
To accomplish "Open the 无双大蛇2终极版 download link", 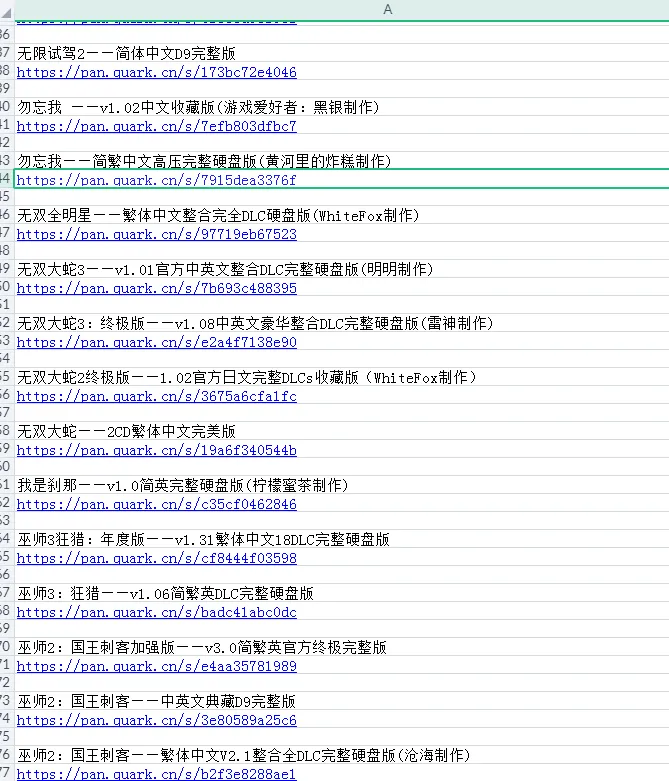I will pos(156,396).
